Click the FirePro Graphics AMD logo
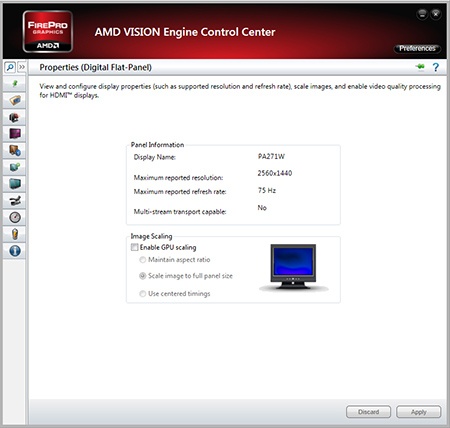The width and height of the screenshot is (450, 428). [48, 32]
